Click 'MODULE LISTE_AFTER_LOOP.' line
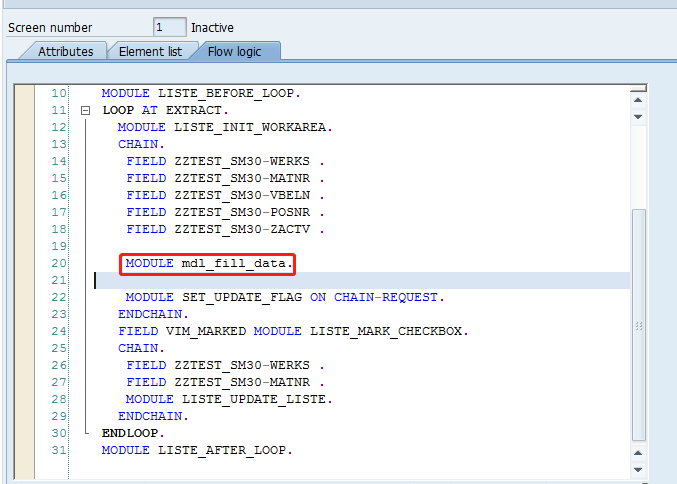Image resolution: width=677 pixels, height=484 pixels. (197, 450)
